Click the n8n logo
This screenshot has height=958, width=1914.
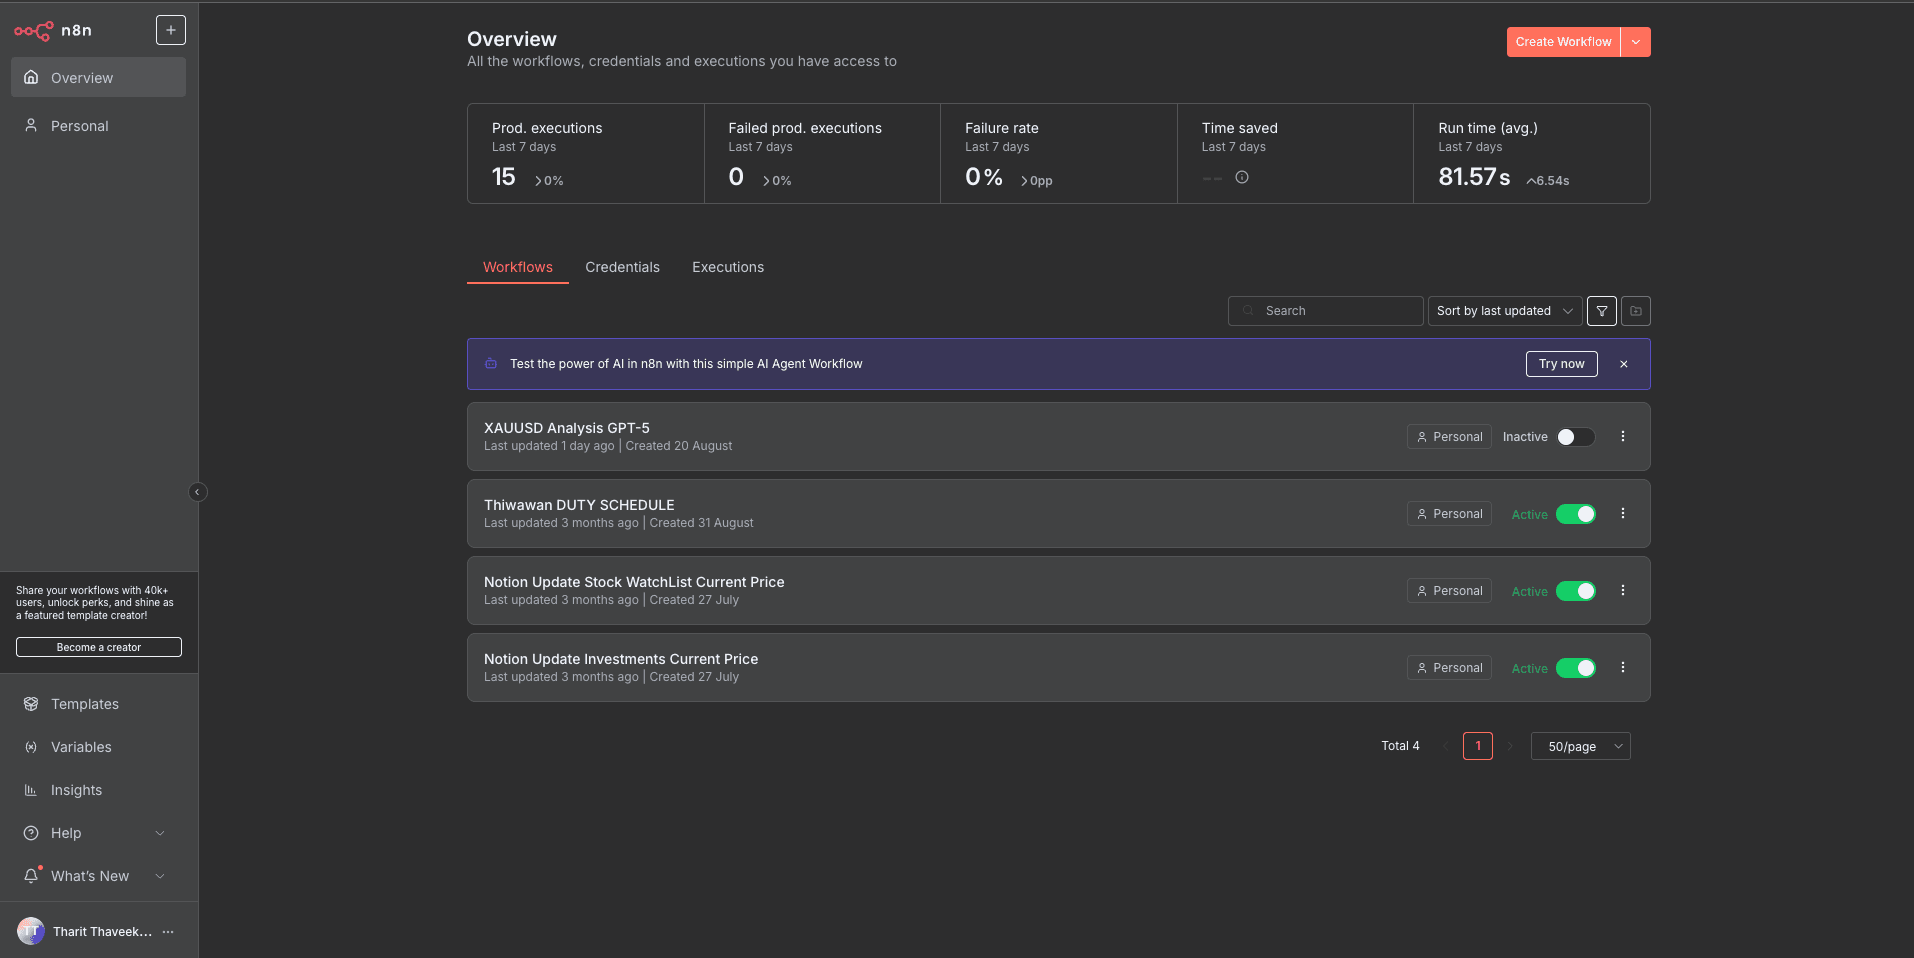53,31
